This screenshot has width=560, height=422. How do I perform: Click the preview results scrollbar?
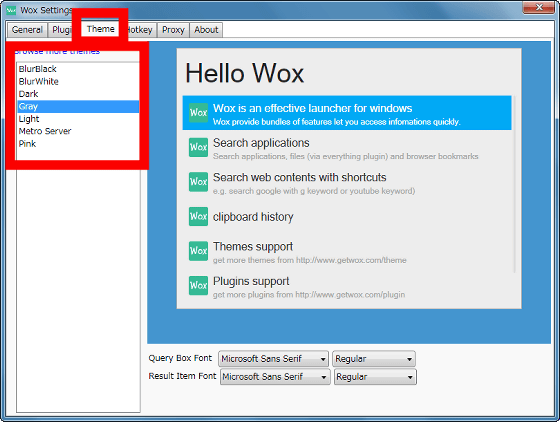pos(514,184)
